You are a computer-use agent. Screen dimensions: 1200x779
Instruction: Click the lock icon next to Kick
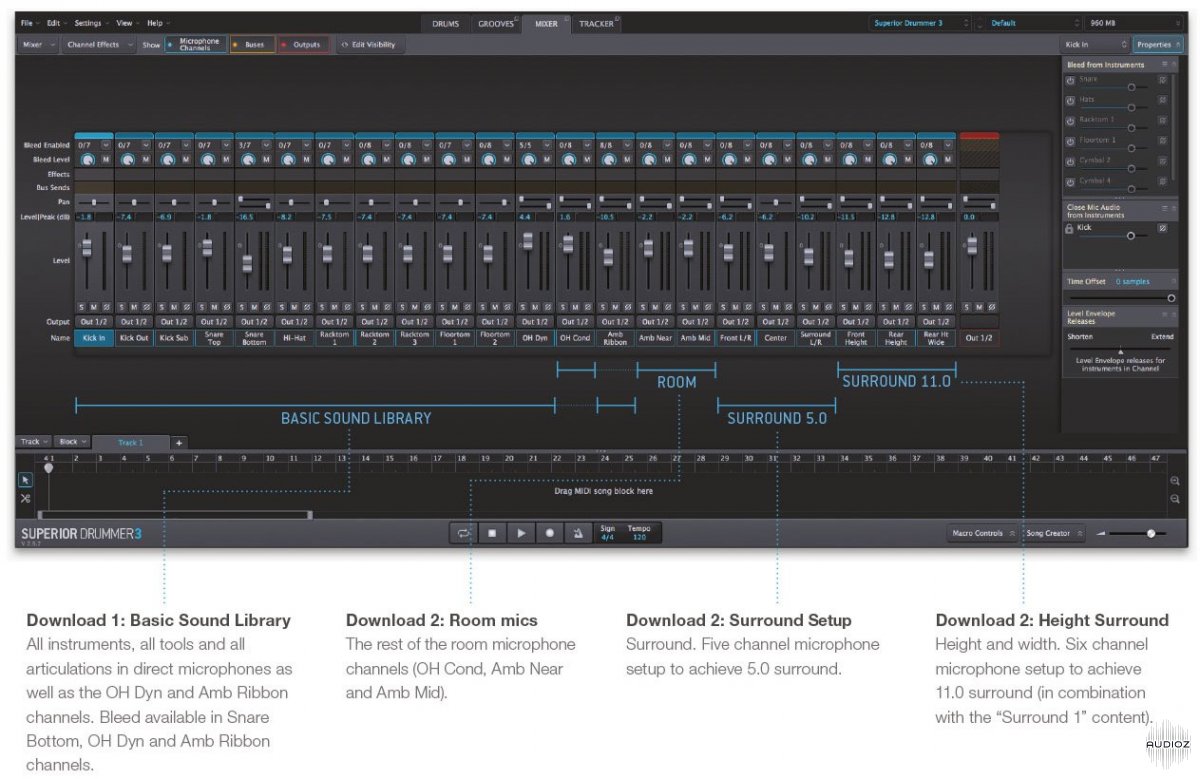(1070, 228)
